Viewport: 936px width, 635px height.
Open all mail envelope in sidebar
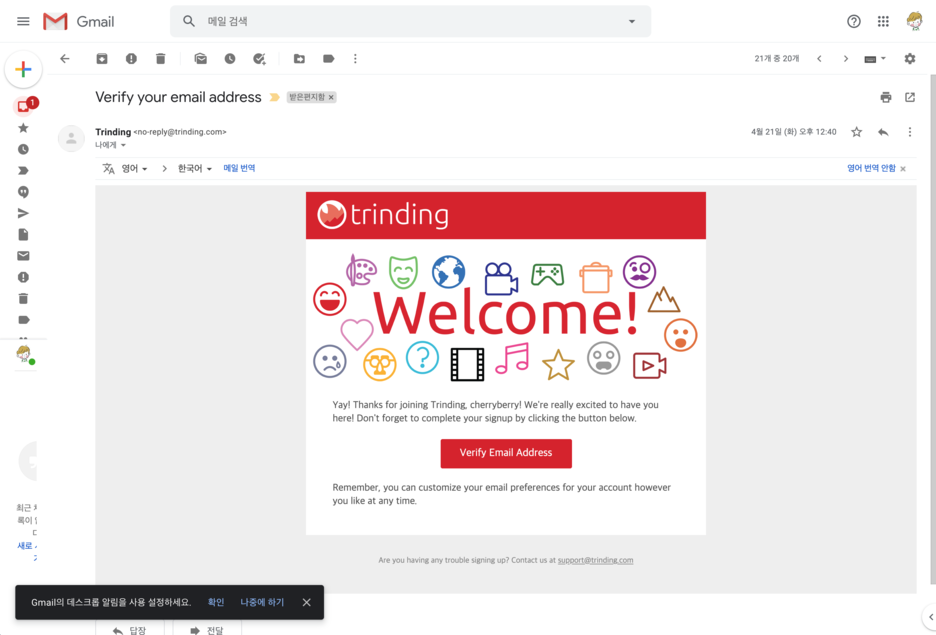23,256
